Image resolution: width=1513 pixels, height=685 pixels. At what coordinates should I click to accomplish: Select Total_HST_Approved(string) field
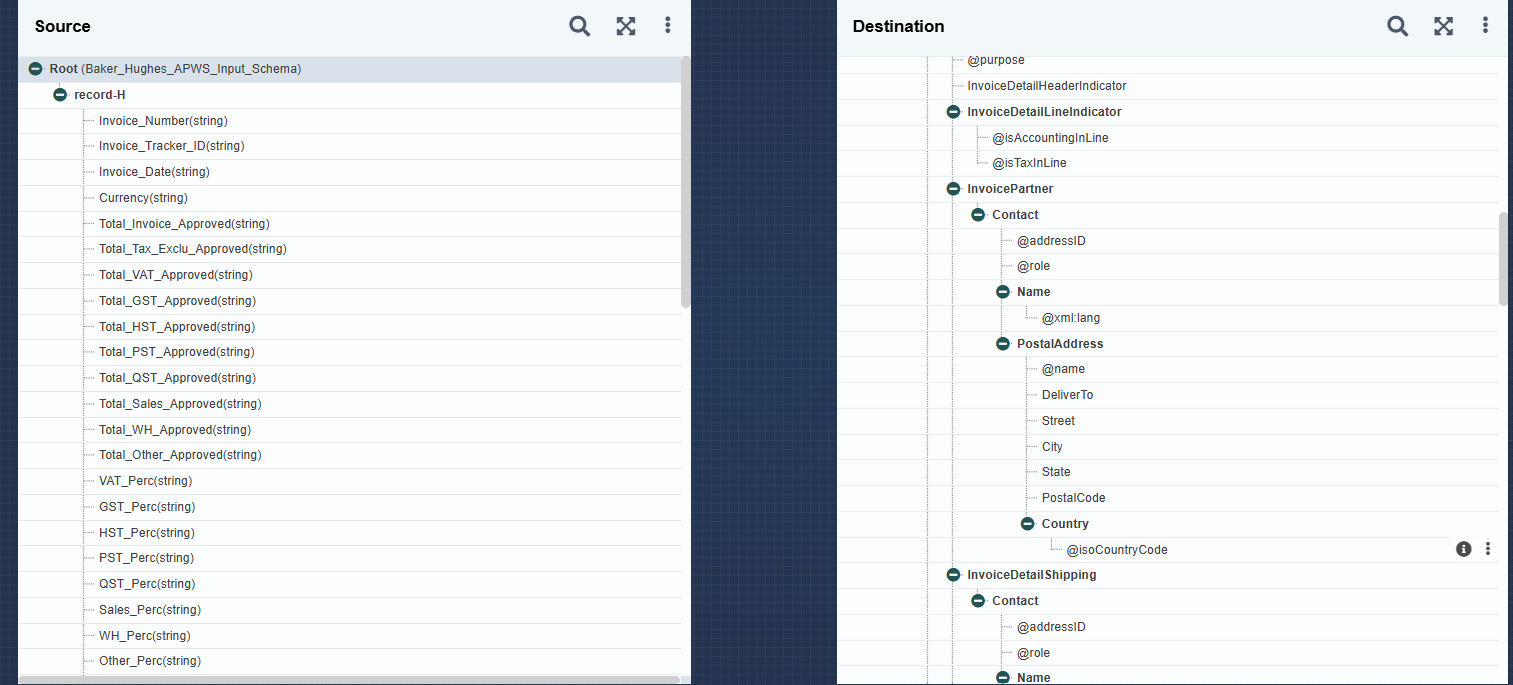click(x=177, y=327)
